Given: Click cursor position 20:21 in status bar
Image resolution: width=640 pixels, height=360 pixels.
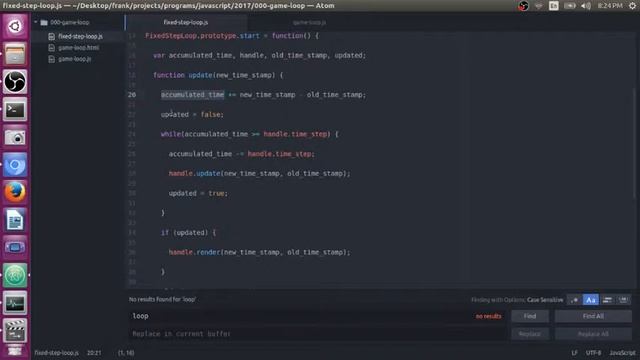Looking at the screenshot, I should coord(94,353).
